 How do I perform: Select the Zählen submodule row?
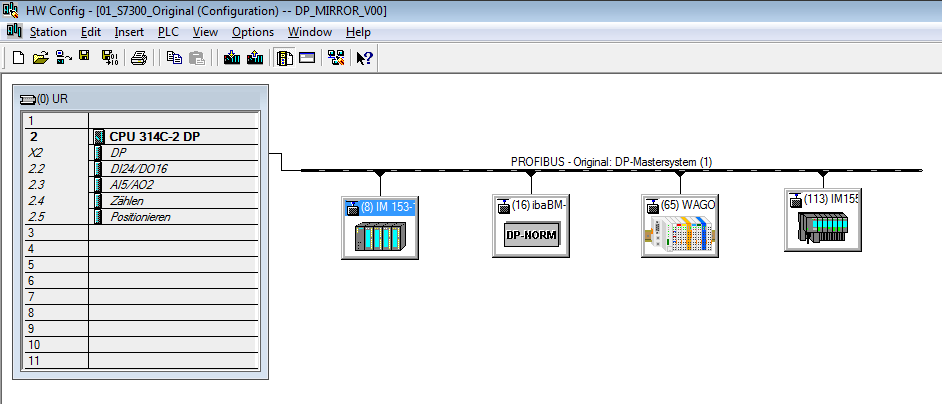pyautogui.click(x=142, y=201)
